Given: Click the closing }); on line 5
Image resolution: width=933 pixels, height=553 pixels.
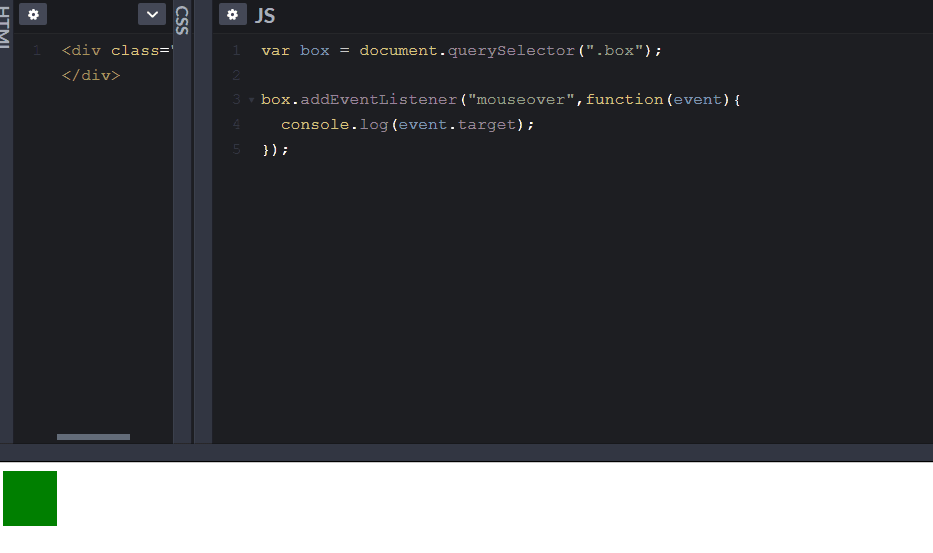Looking at the screenshot, I should click(275, 149).
